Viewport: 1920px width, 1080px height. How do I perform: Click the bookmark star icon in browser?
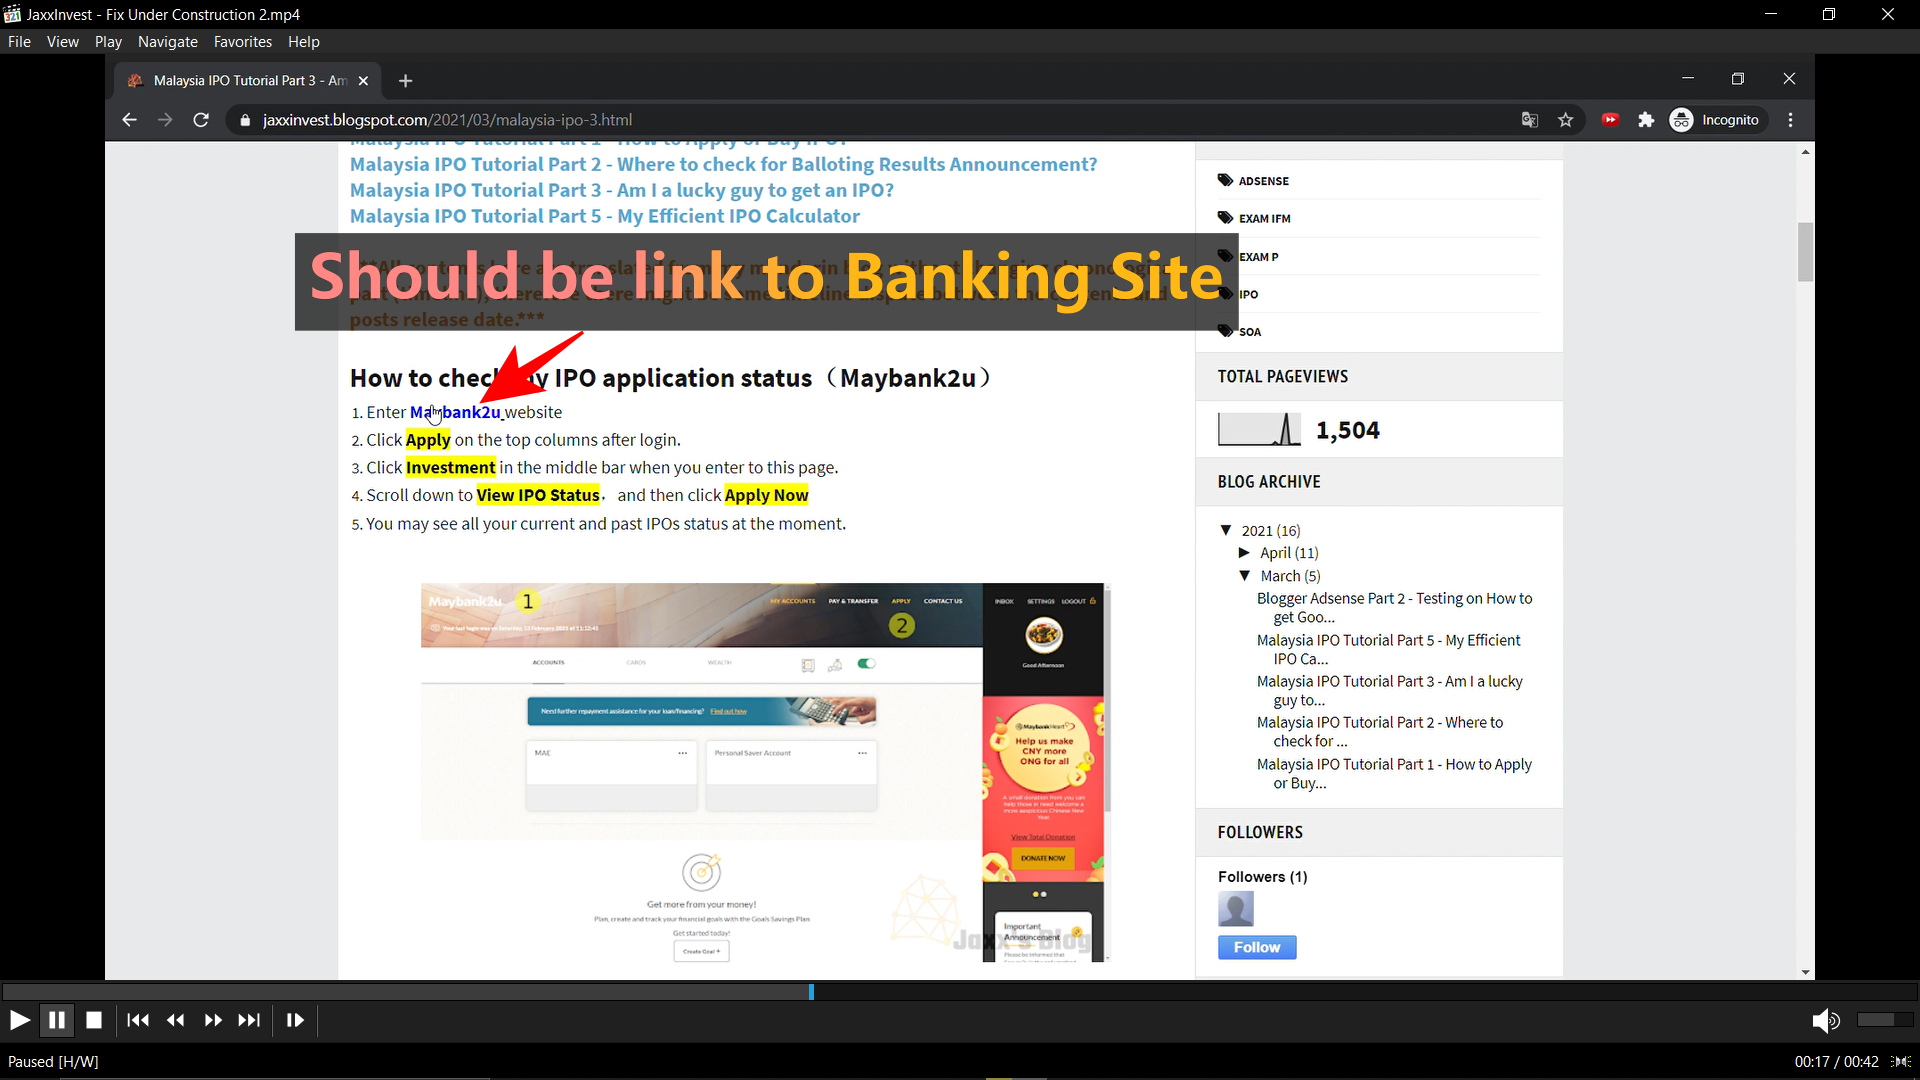[1565, 120]
